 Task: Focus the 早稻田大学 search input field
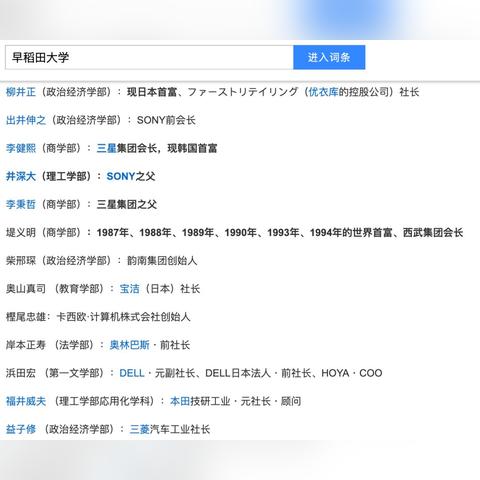coord(149,57)
